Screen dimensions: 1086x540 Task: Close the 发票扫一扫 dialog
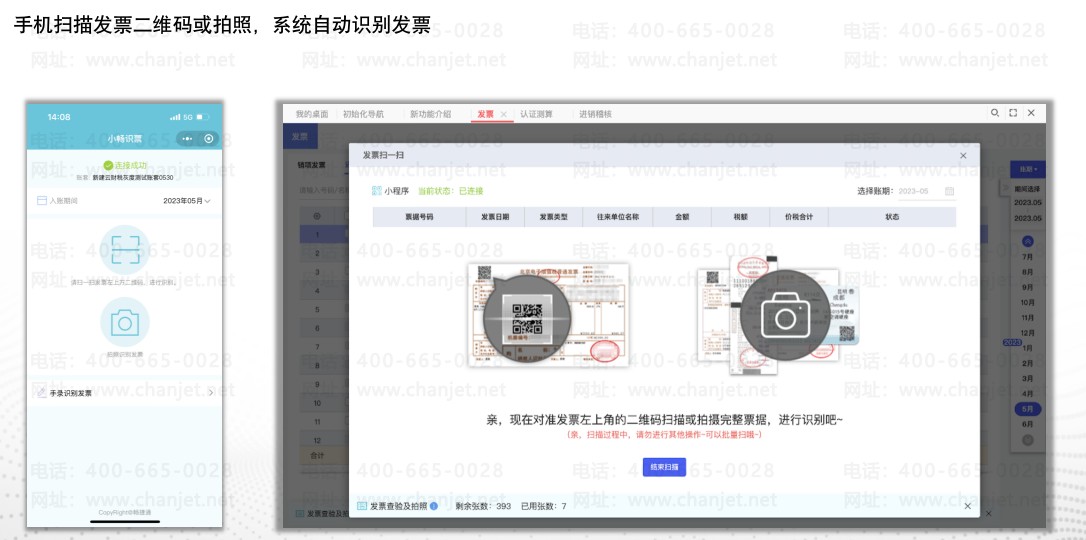[x=963, y=156]
